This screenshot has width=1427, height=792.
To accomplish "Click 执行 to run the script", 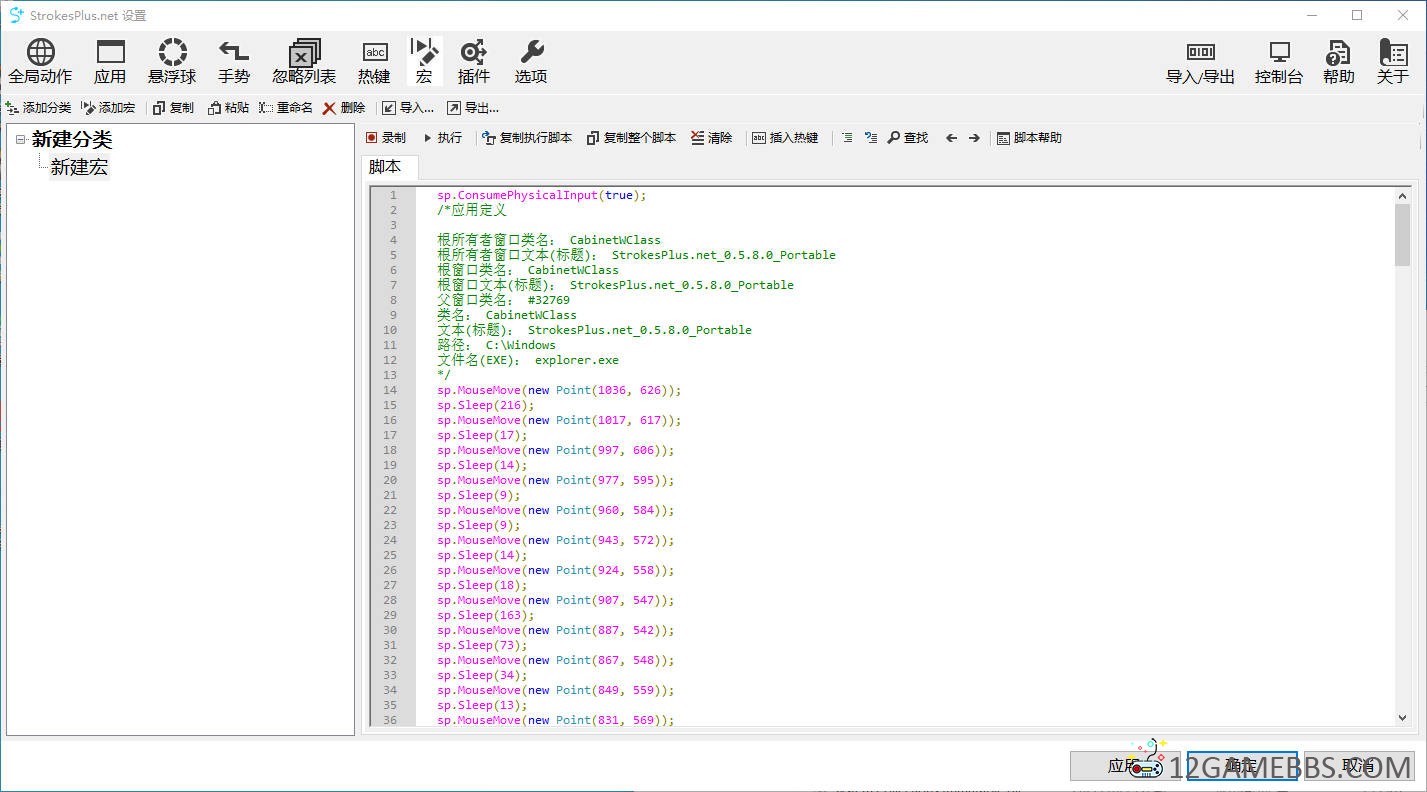I will tap(442, 138).
